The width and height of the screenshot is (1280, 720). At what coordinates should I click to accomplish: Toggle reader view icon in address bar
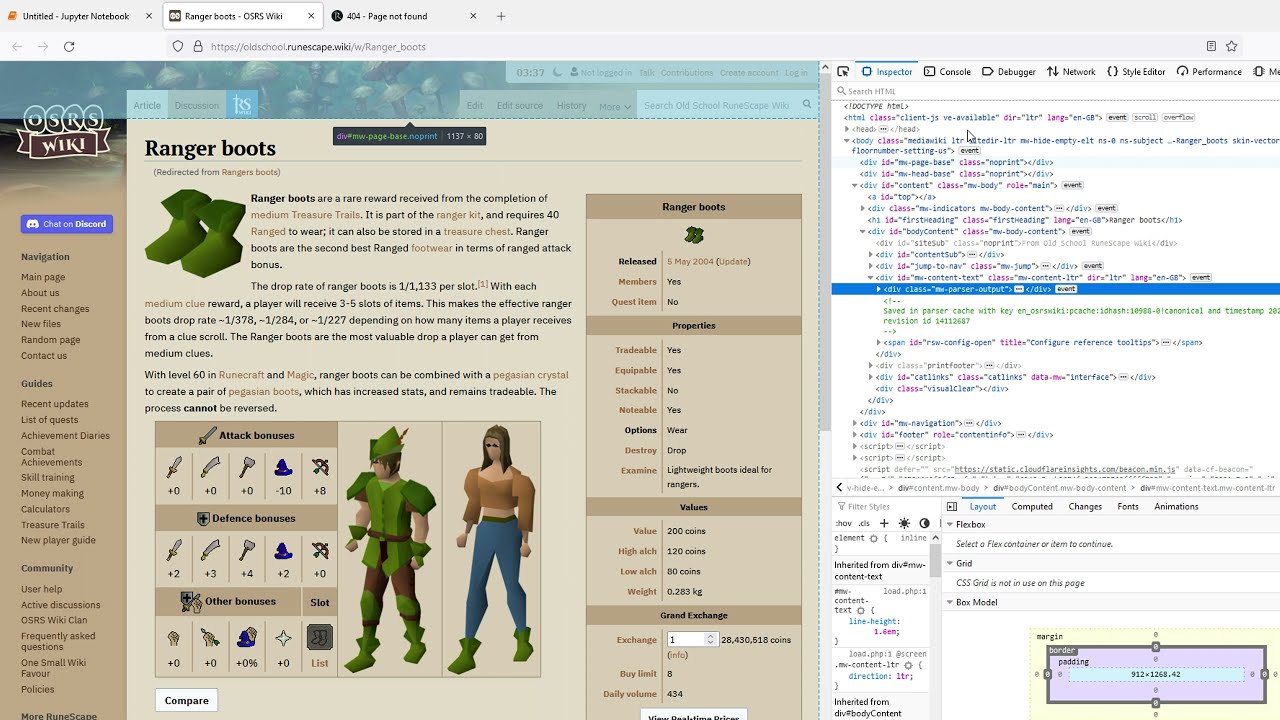pos(1211,46)
